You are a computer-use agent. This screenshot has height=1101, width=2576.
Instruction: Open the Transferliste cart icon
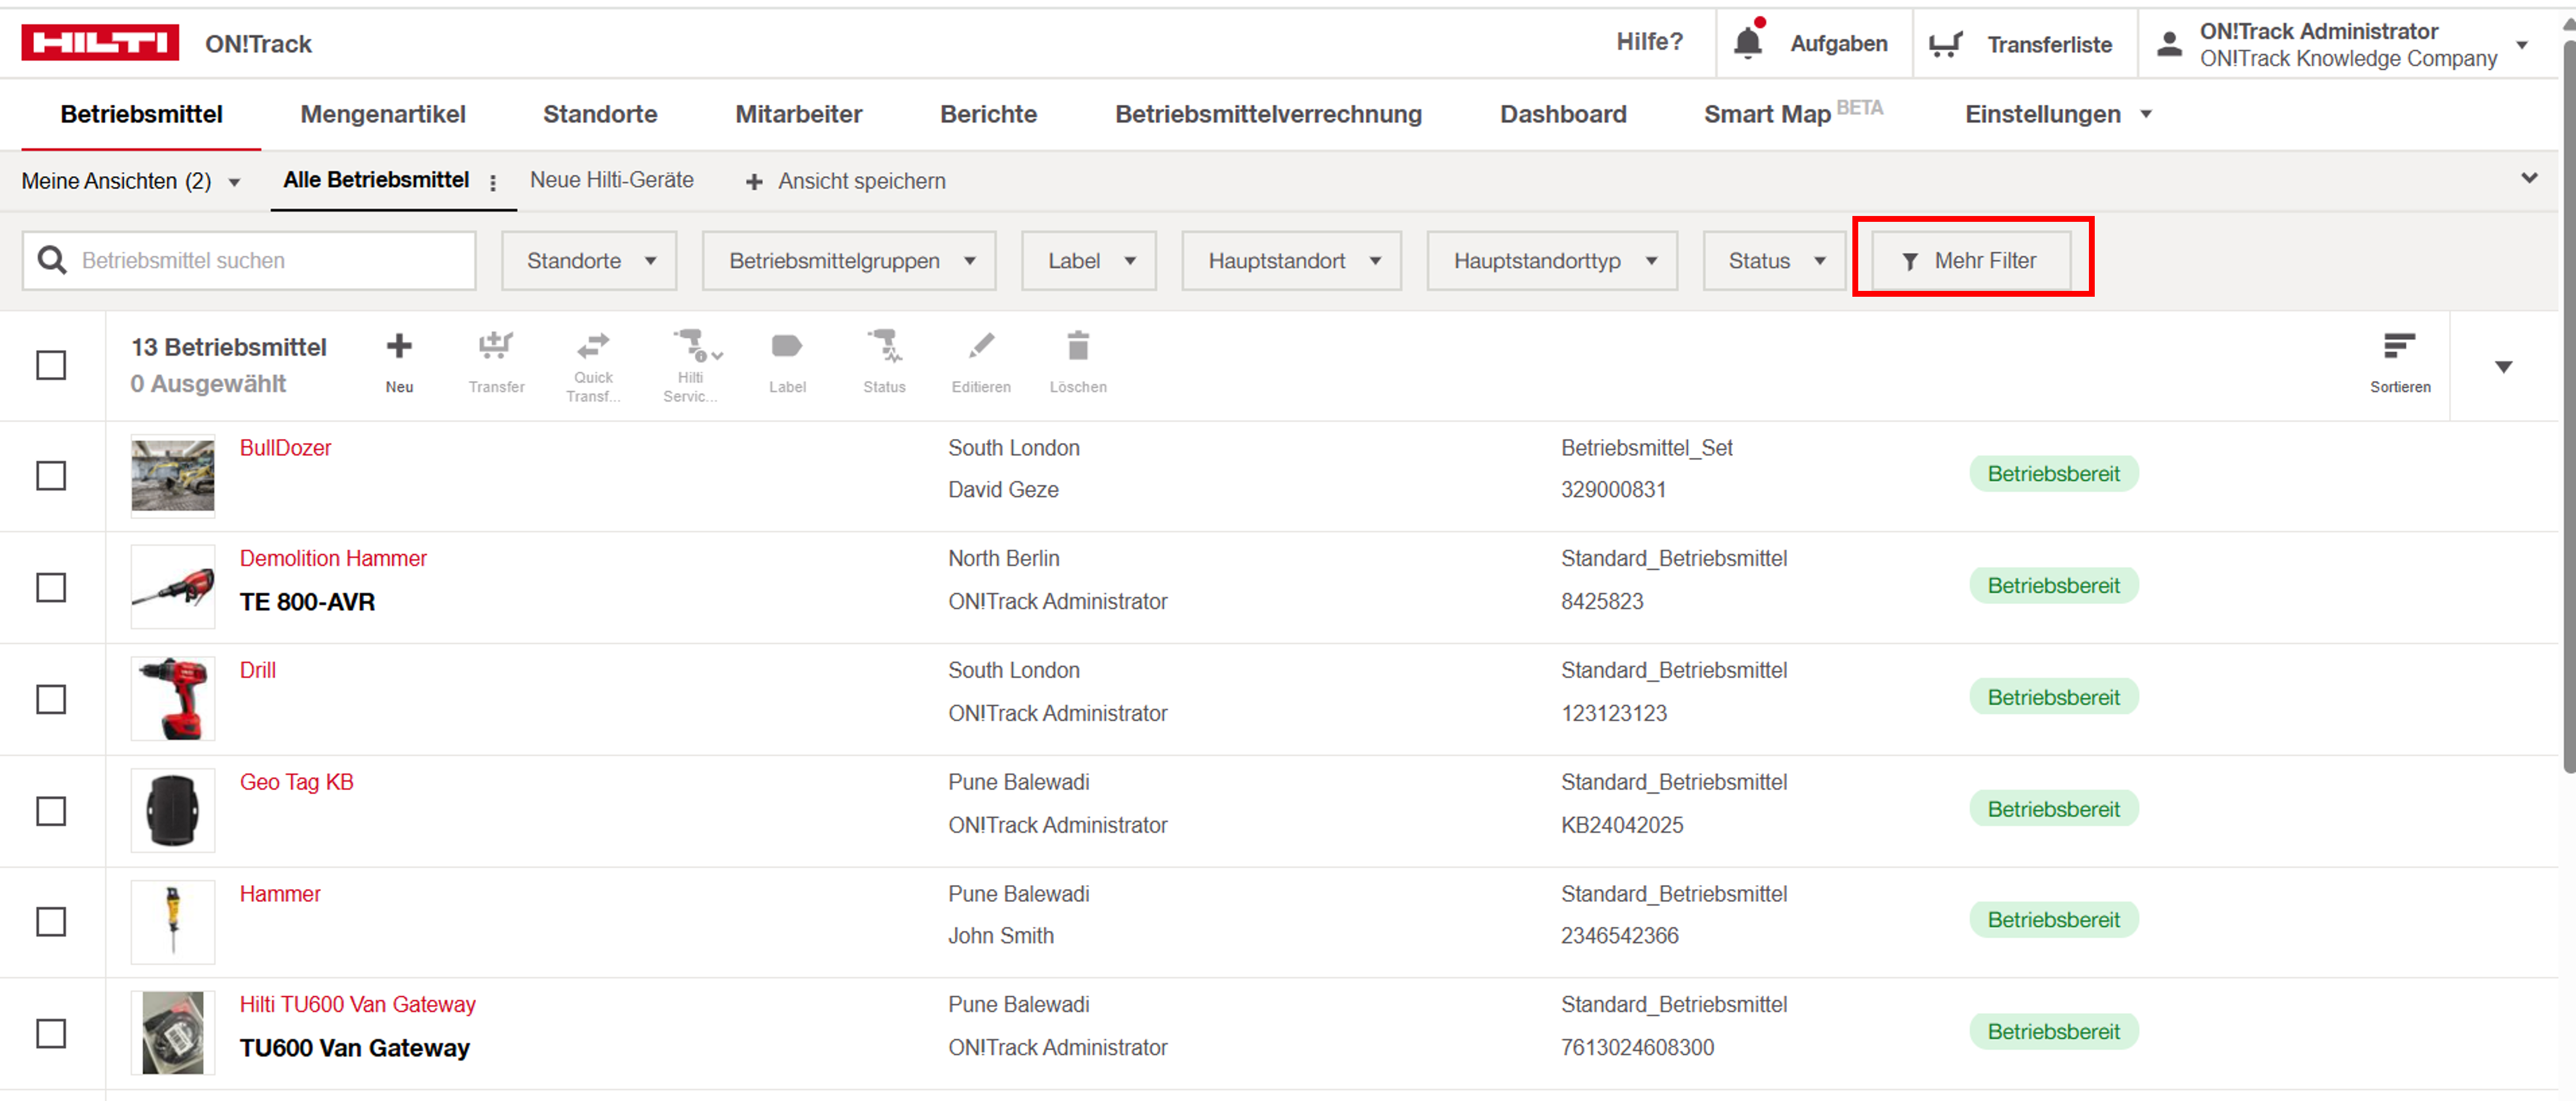[1945, 44]
